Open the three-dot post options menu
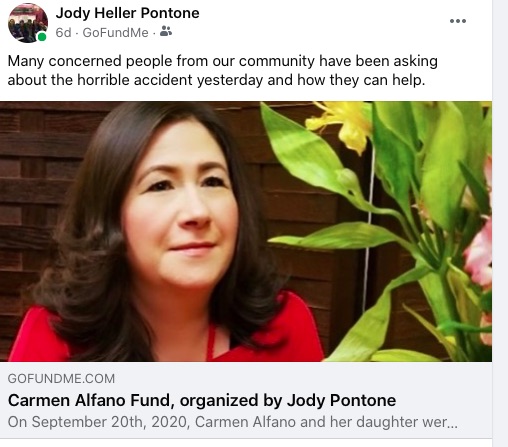The height and width of the screenshot is (447, 508). tap(458, 21)
